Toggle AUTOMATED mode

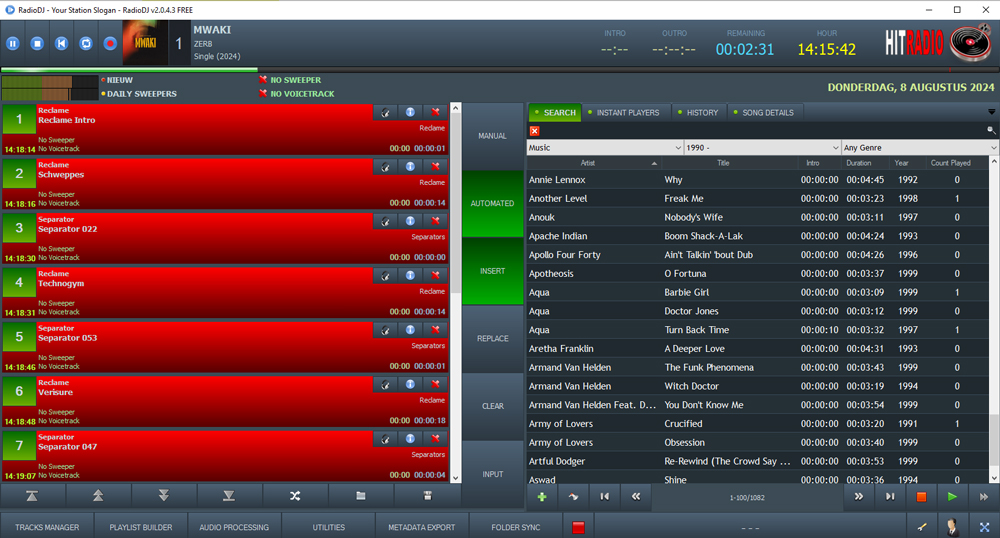pos(492,203)
